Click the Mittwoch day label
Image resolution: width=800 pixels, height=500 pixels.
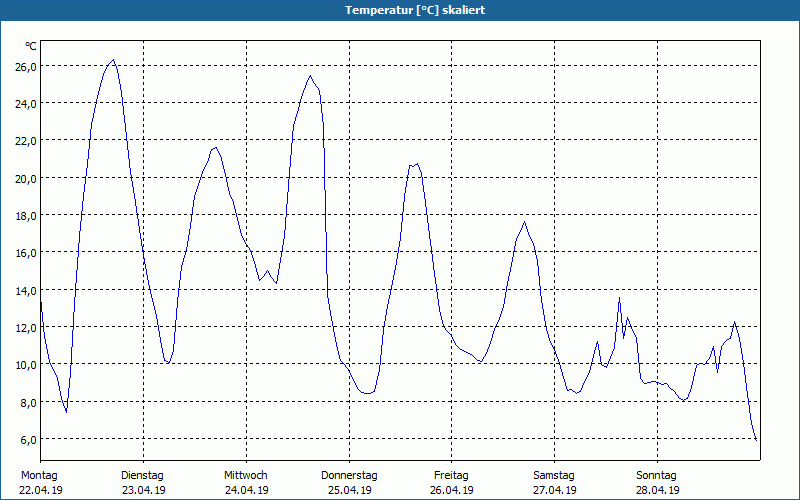246,475
